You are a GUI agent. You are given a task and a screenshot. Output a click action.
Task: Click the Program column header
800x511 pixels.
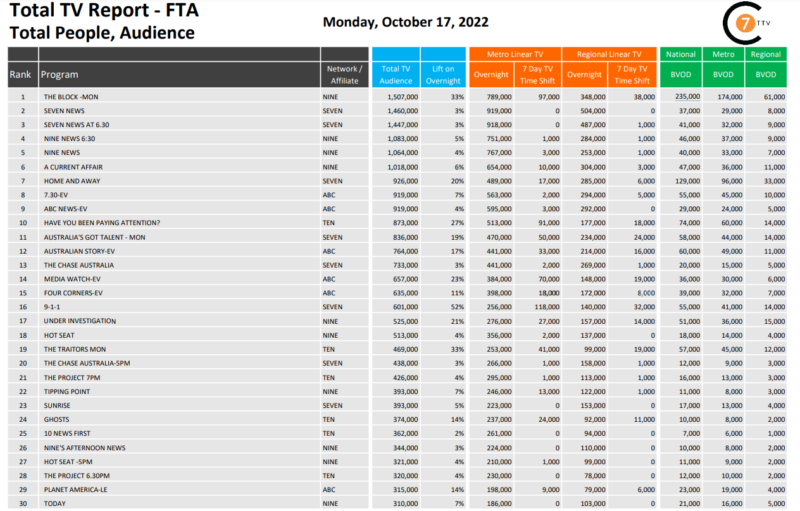tap(60, 74)
